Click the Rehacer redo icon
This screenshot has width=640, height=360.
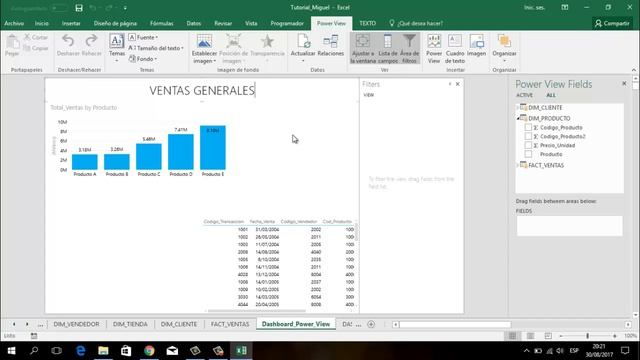click(91, 45)
